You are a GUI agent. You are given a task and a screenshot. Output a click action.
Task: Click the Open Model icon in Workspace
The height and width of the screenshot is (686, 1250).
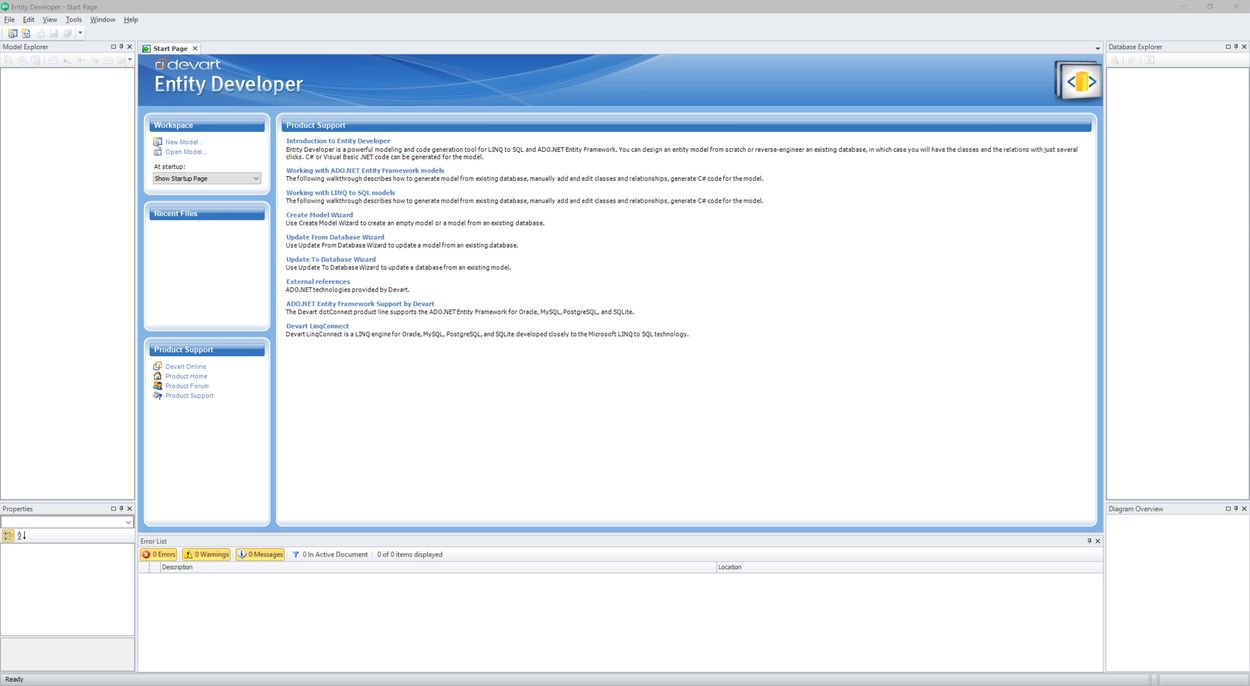click(158, 152)
